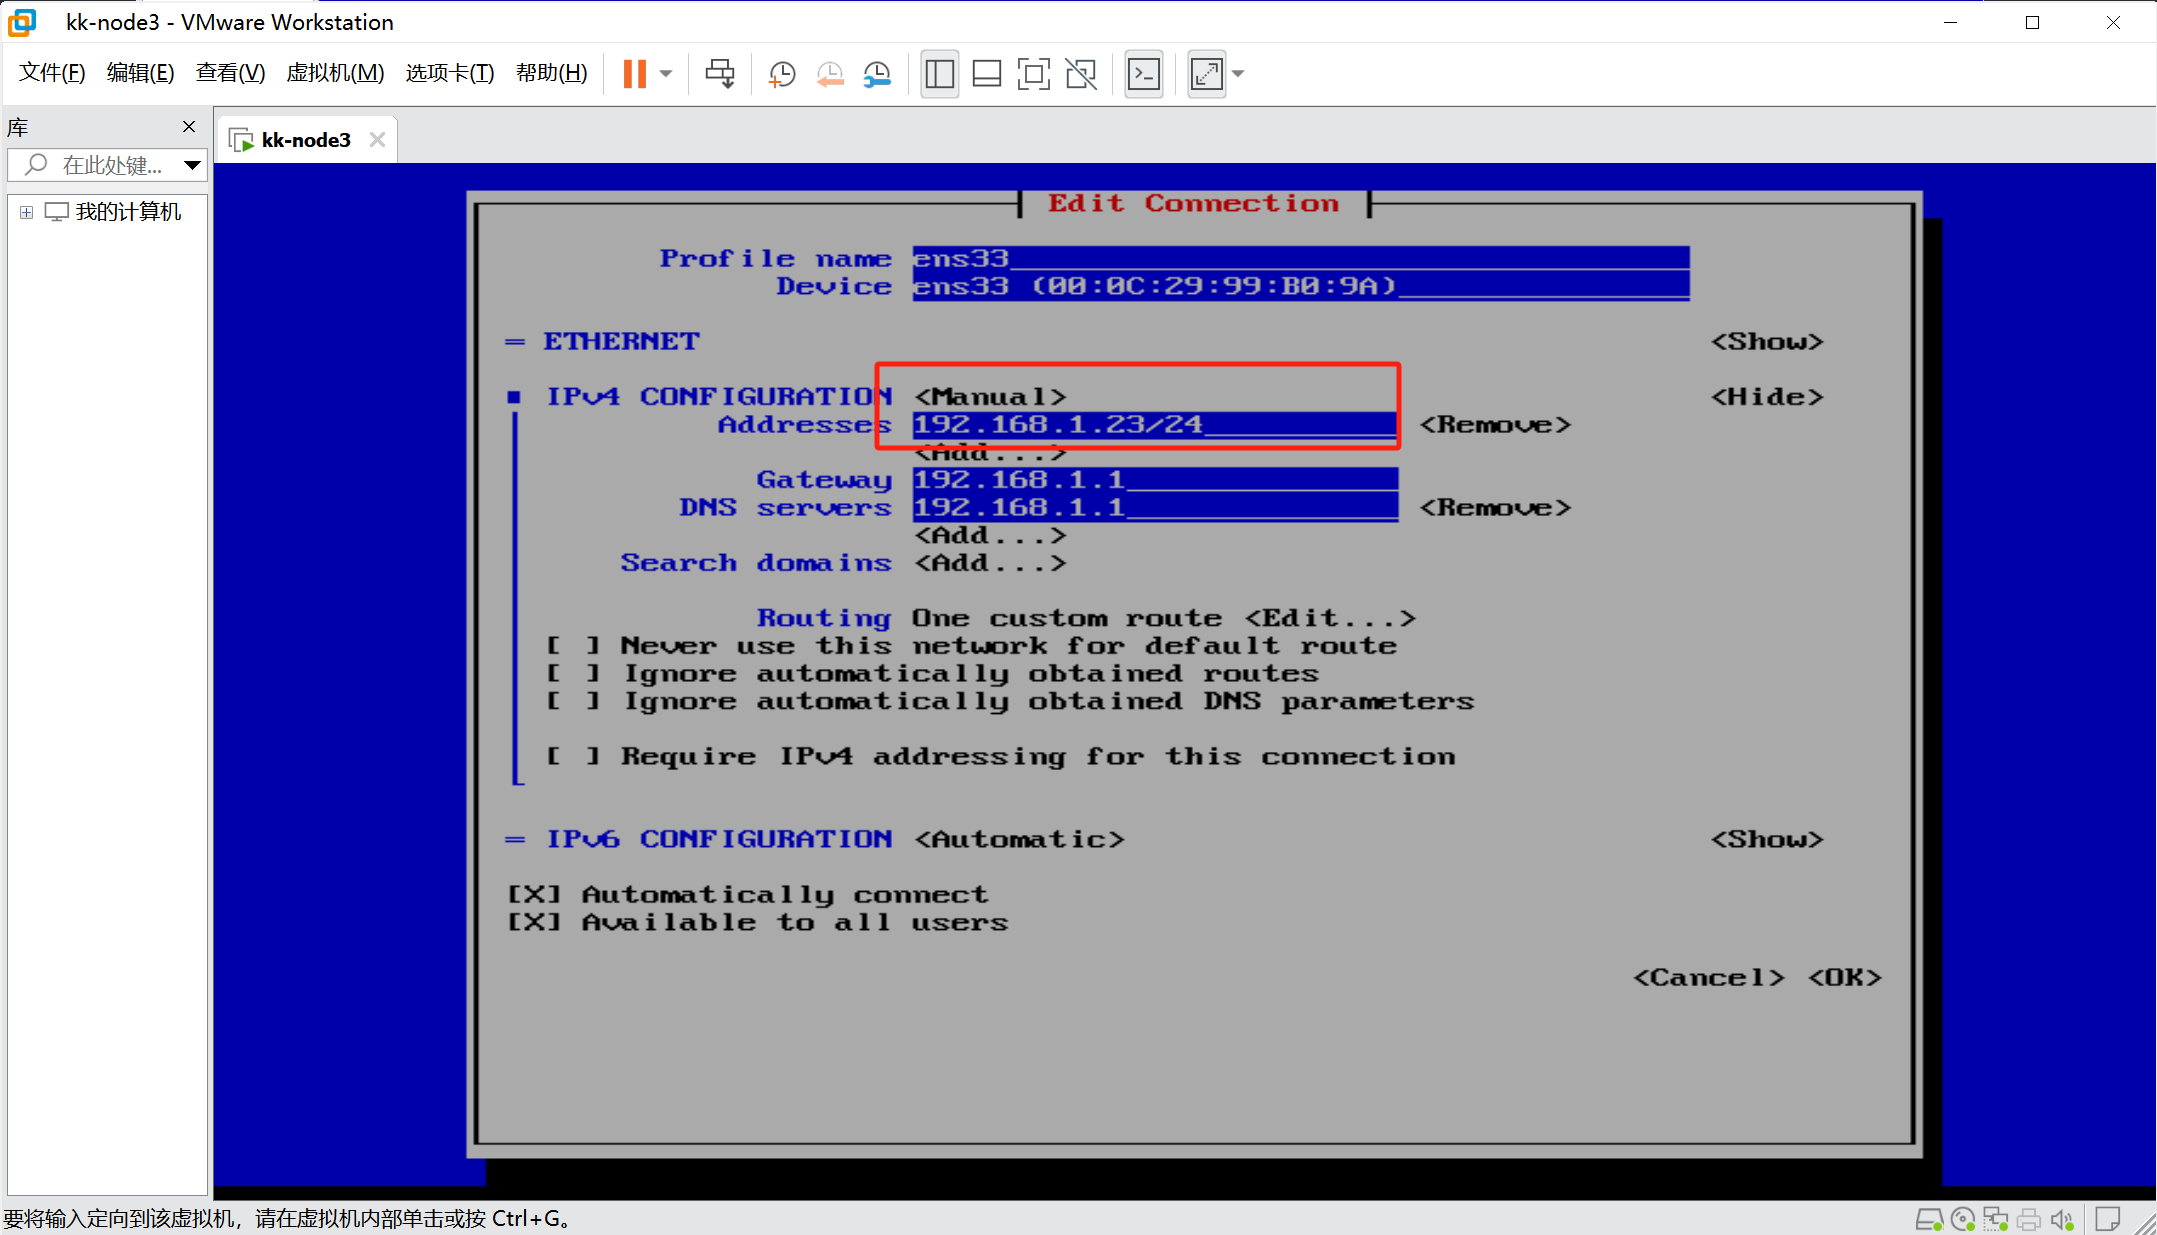The image size is (2157, 1235).
Task: Click the Device field with MAC address
Action: click(1301, 287)
